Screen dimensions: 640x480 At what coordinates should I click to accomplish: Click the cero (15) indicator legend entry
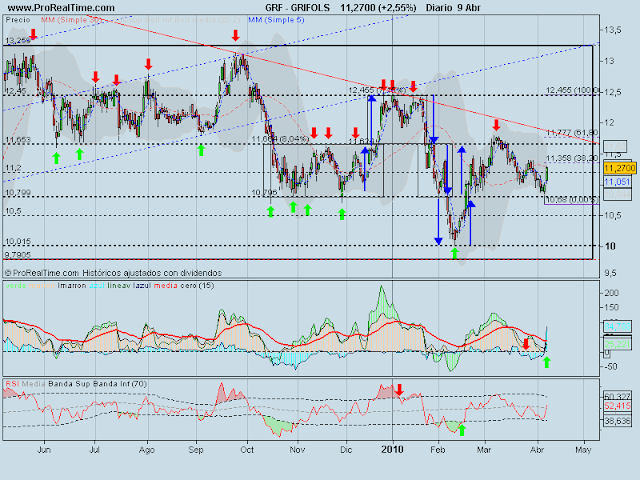coord(197,286)
